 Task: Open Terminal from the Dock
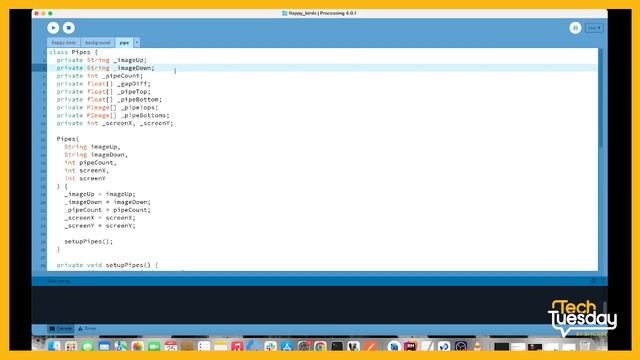coord(337,346)
